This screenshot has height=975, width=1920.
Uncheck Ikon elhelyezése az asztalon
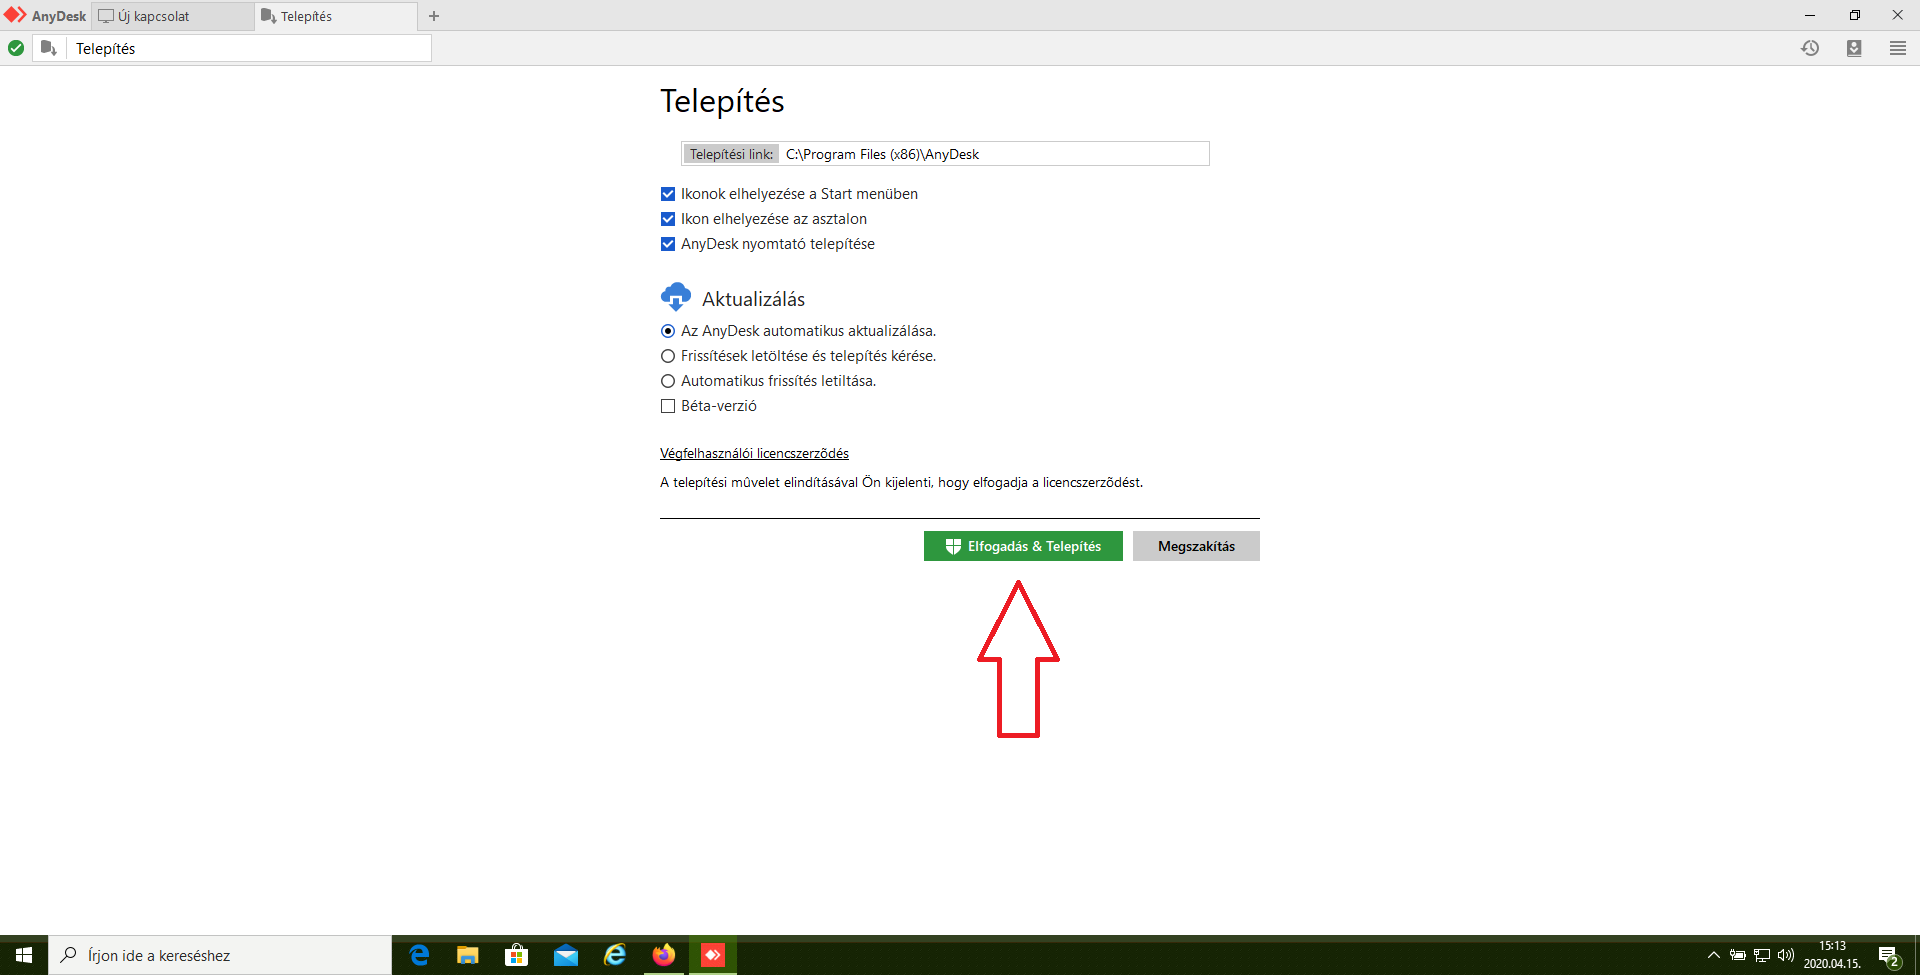click(x=668, y=219)
